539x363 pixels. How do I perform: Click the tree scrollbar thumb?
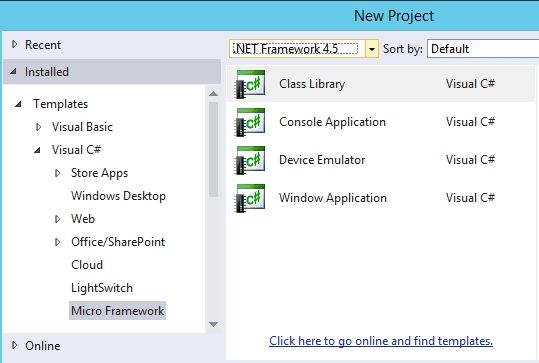213,150
